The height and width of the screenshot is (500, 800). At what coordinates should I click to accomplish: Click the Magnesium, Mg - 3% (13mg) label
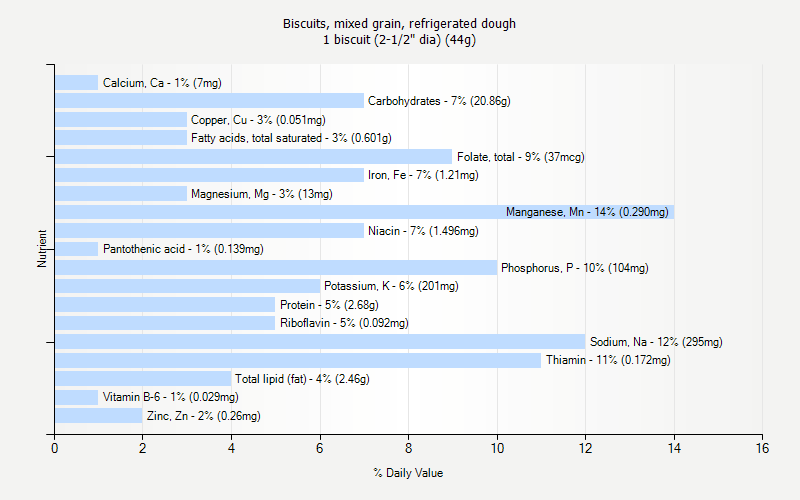point(262,194)
